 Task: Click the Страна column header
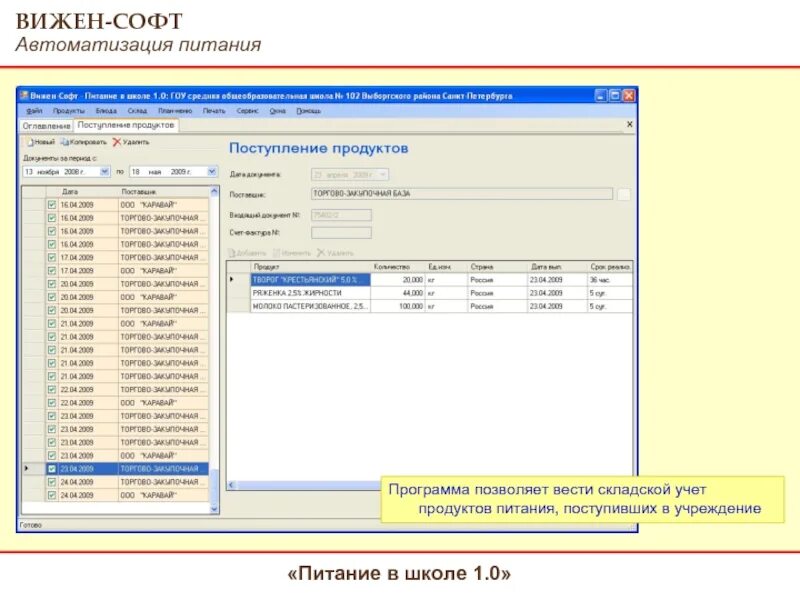coord(497,267)
